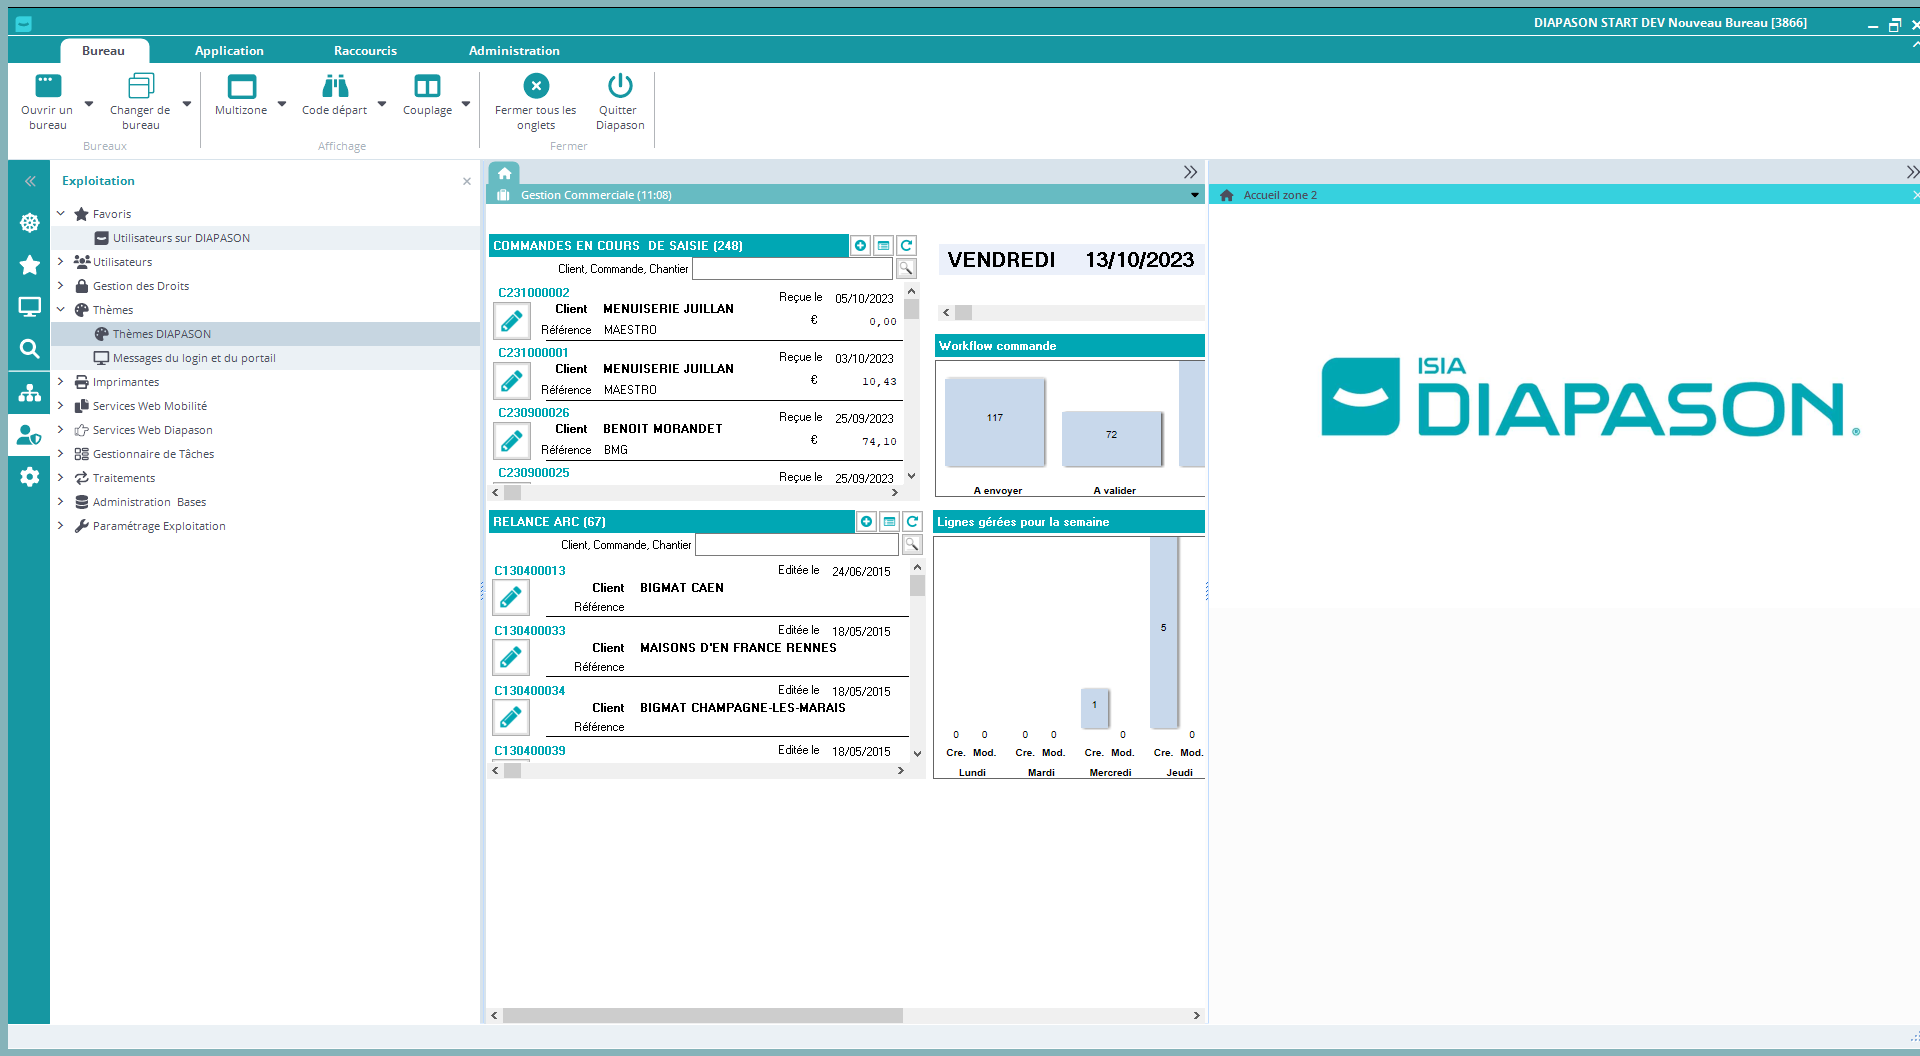Click the Commandes en cours search input field

pyautogui.click(x=792, y=269)
